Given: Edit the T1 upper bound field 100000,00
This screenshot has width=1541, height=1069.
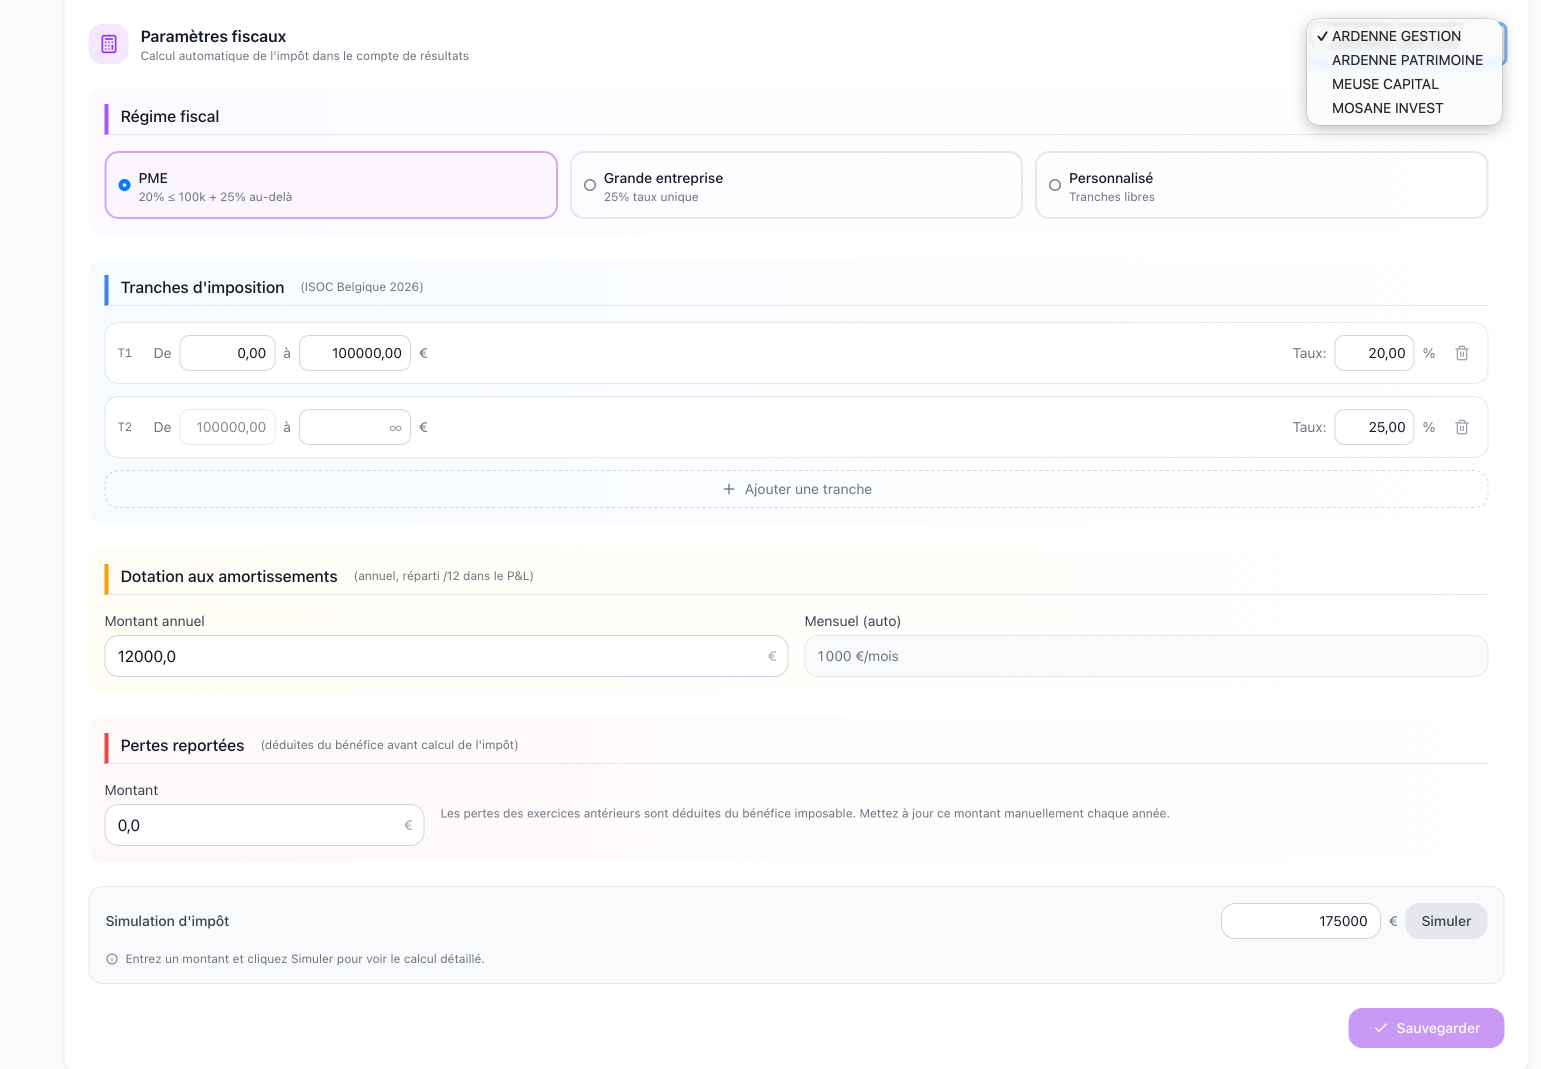Looking at the screenshot, I should pyautogui.click(x=355, y=353).
